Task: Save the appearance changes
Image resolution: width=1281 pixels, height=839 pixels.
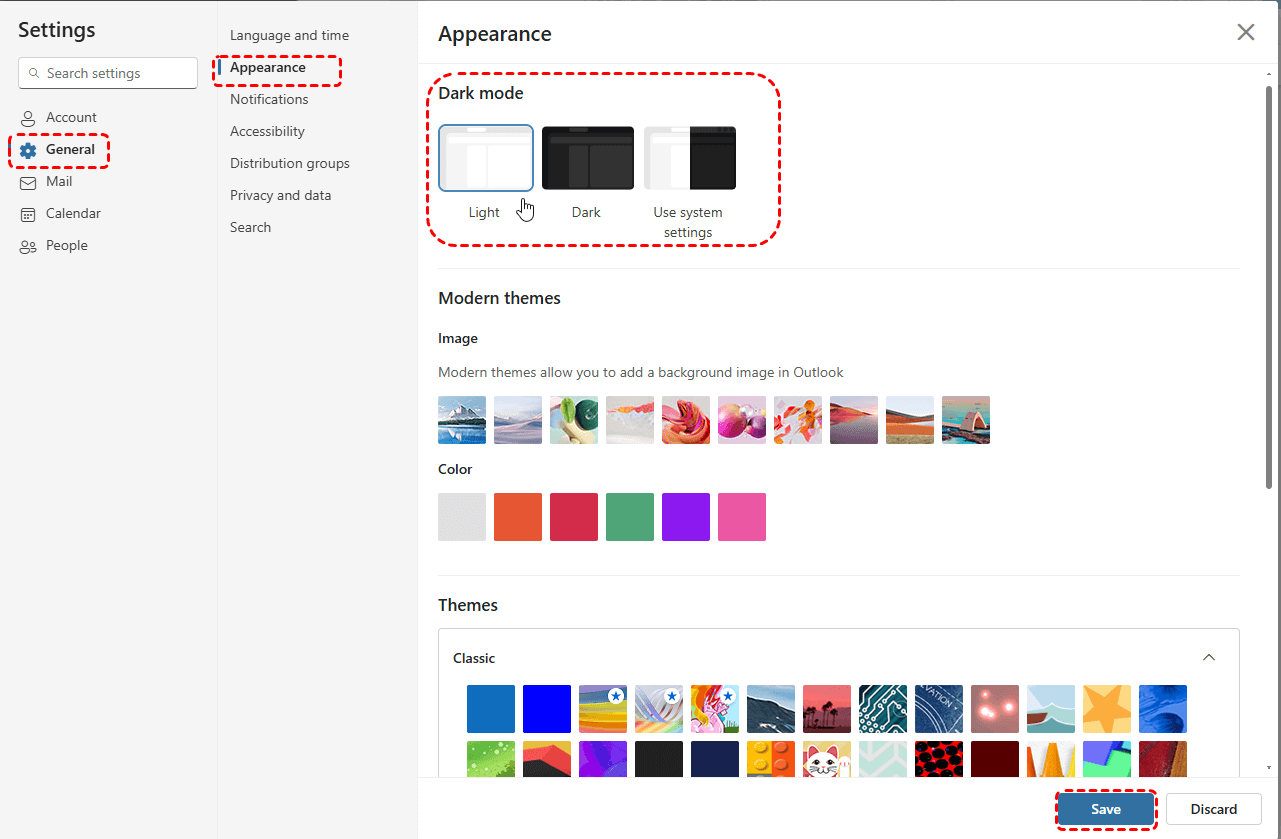Action: click(1105, 809)
